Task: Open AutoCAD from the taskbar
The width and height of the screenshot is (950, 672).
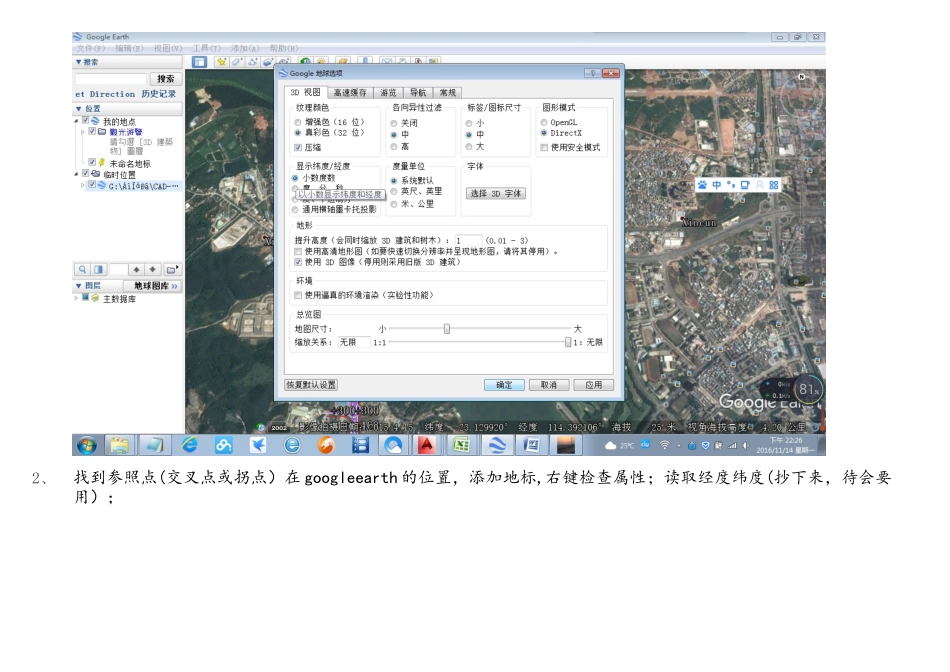Action: (x=427, y=446)
